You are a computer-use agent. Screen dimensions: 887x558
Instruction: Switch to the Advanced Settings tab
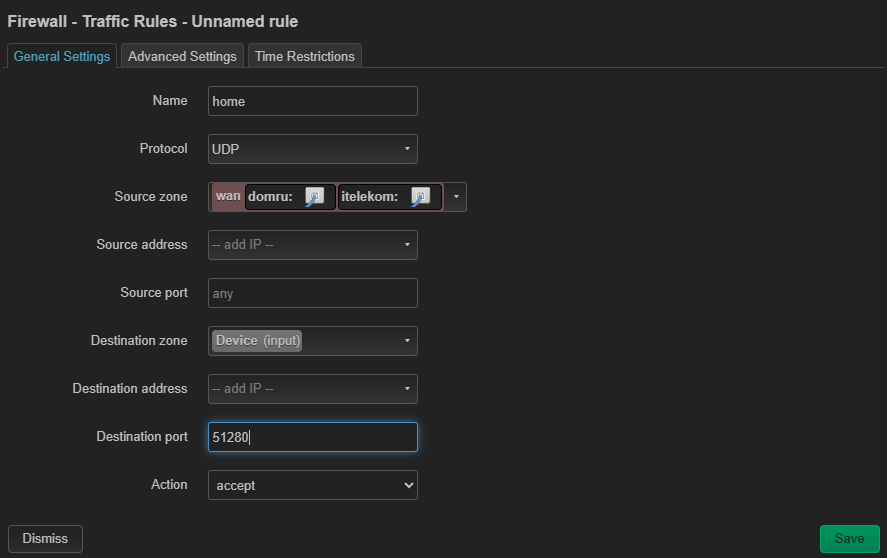click(182, 56)
